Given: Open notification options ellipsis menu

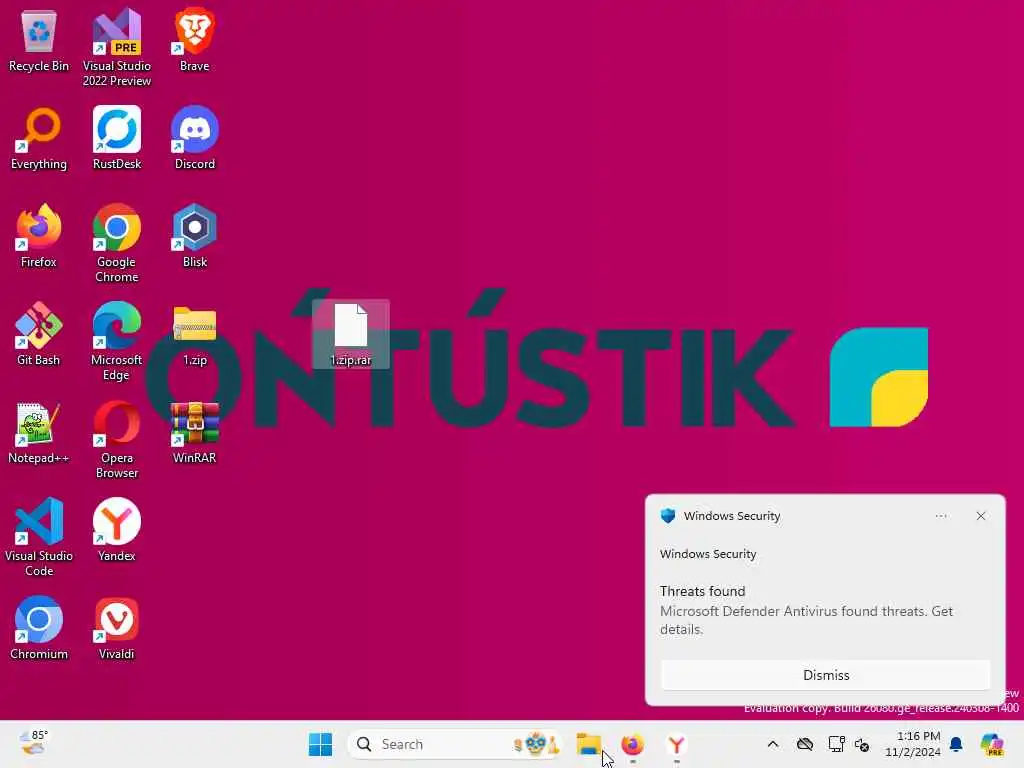Looking at the screenshot, I should [x=940, y=516].
